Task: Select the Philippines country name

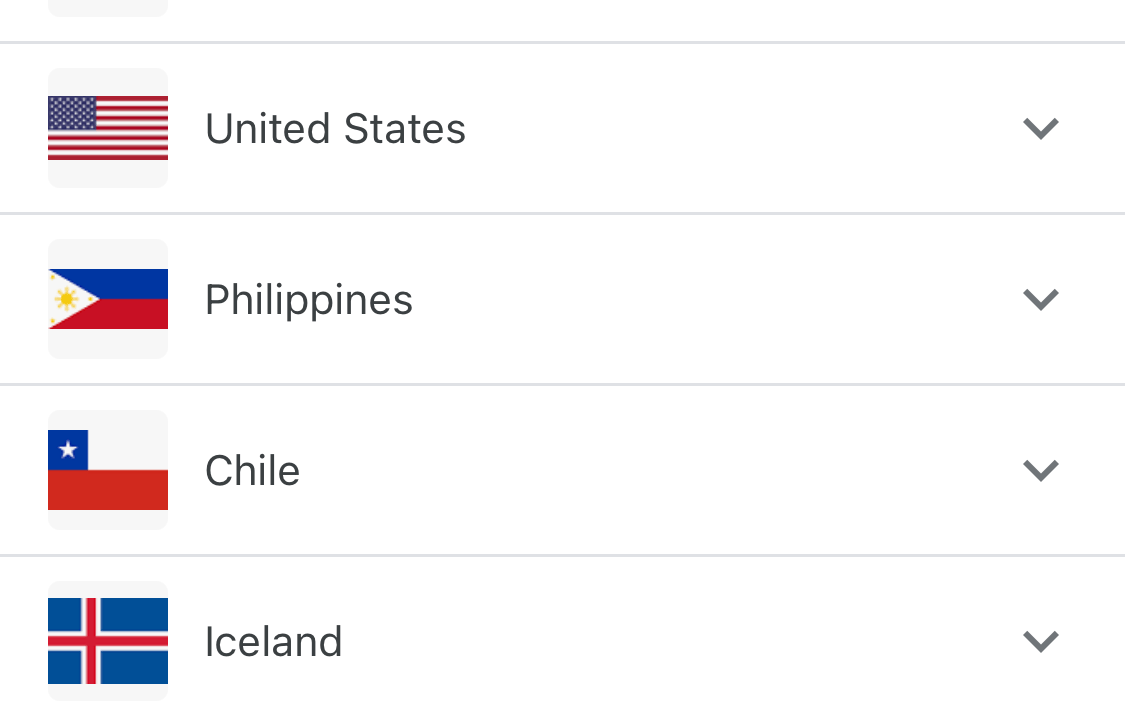Action: coord(308,300)
